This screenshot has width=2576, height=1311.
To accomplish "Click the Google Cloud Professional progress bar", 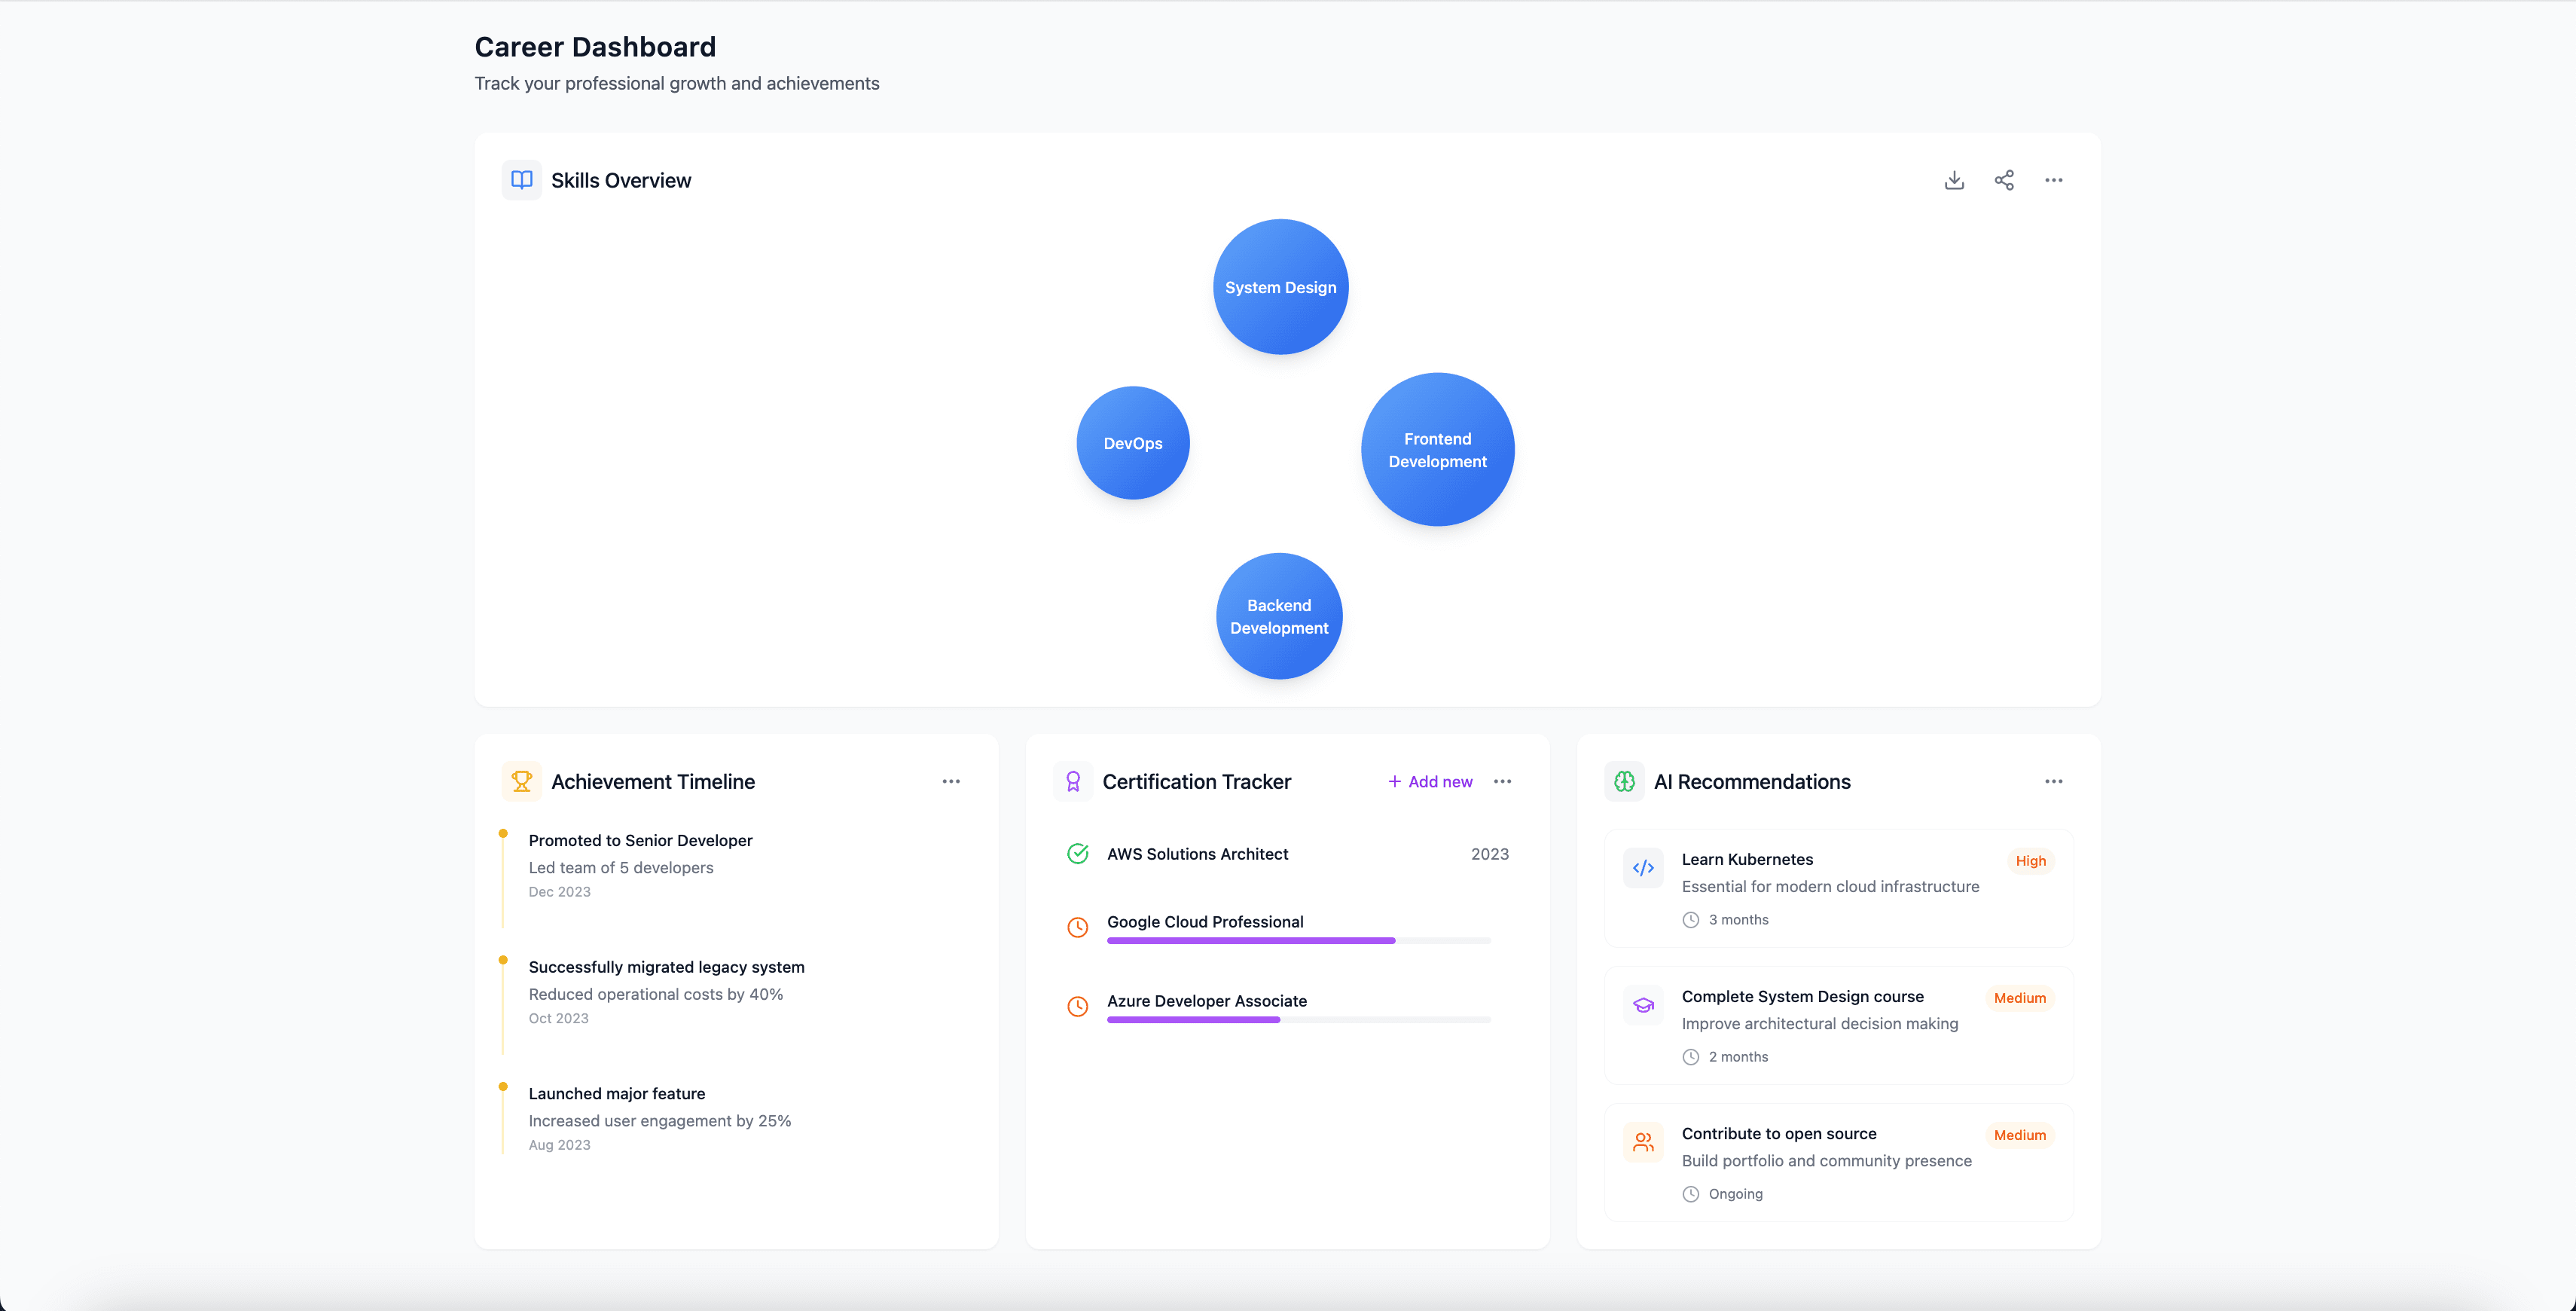I will tap(1298, 941).
